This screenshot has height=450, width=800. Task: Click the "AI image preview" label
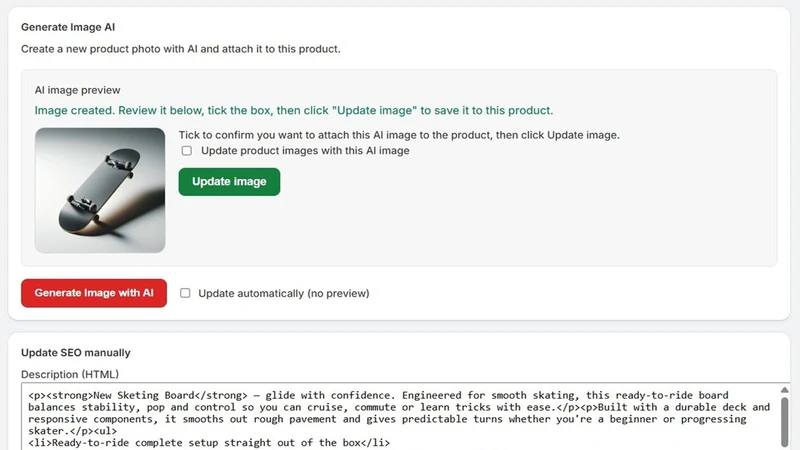pyautogui.click(x=78, y=90)
